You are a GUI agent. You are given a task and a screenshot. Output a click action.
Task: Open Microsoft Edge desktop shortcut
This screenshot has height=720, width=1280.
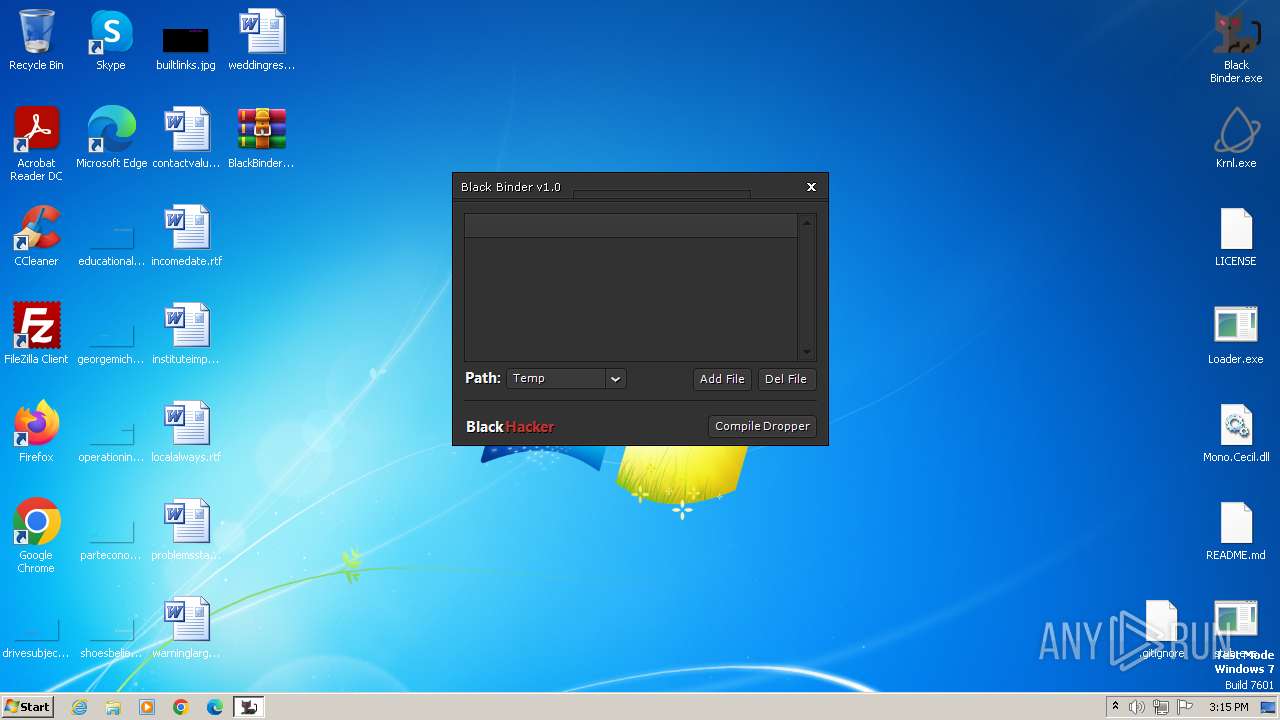[x=111, y=138]
